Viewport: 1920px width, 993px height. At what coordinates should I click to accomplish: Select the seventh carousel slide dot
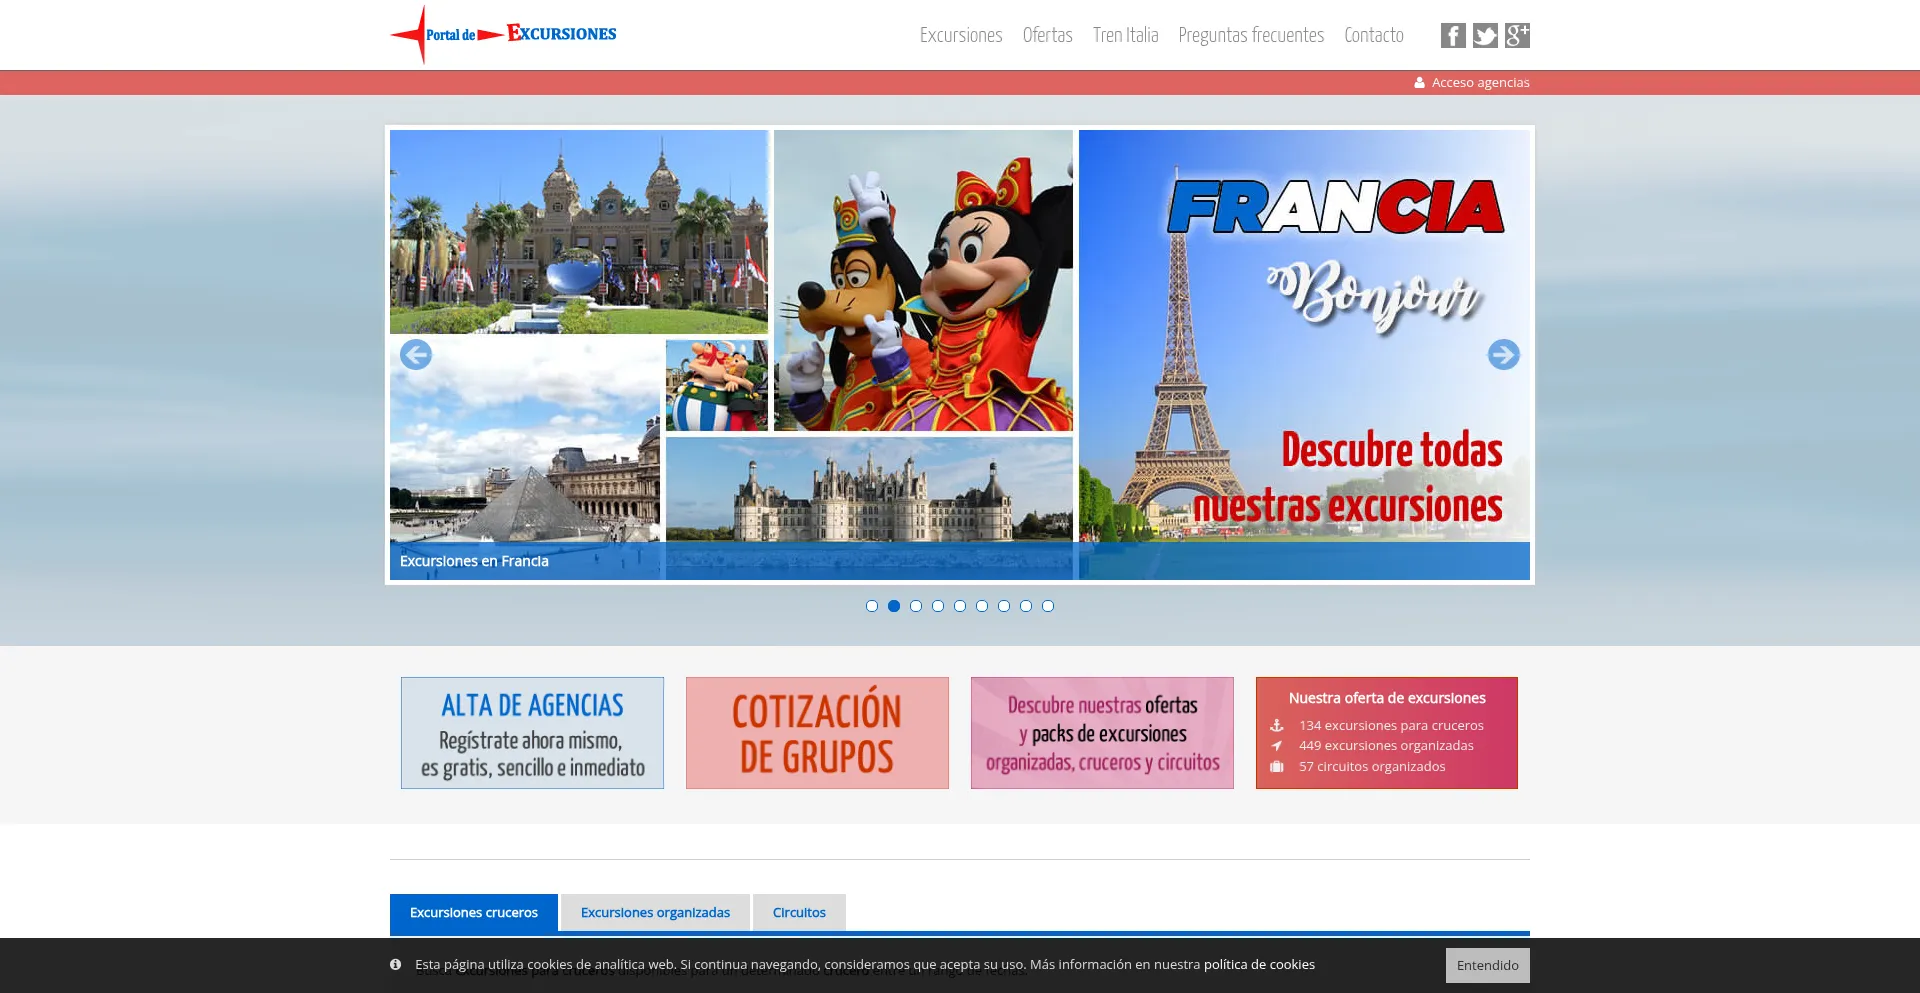1004,606
